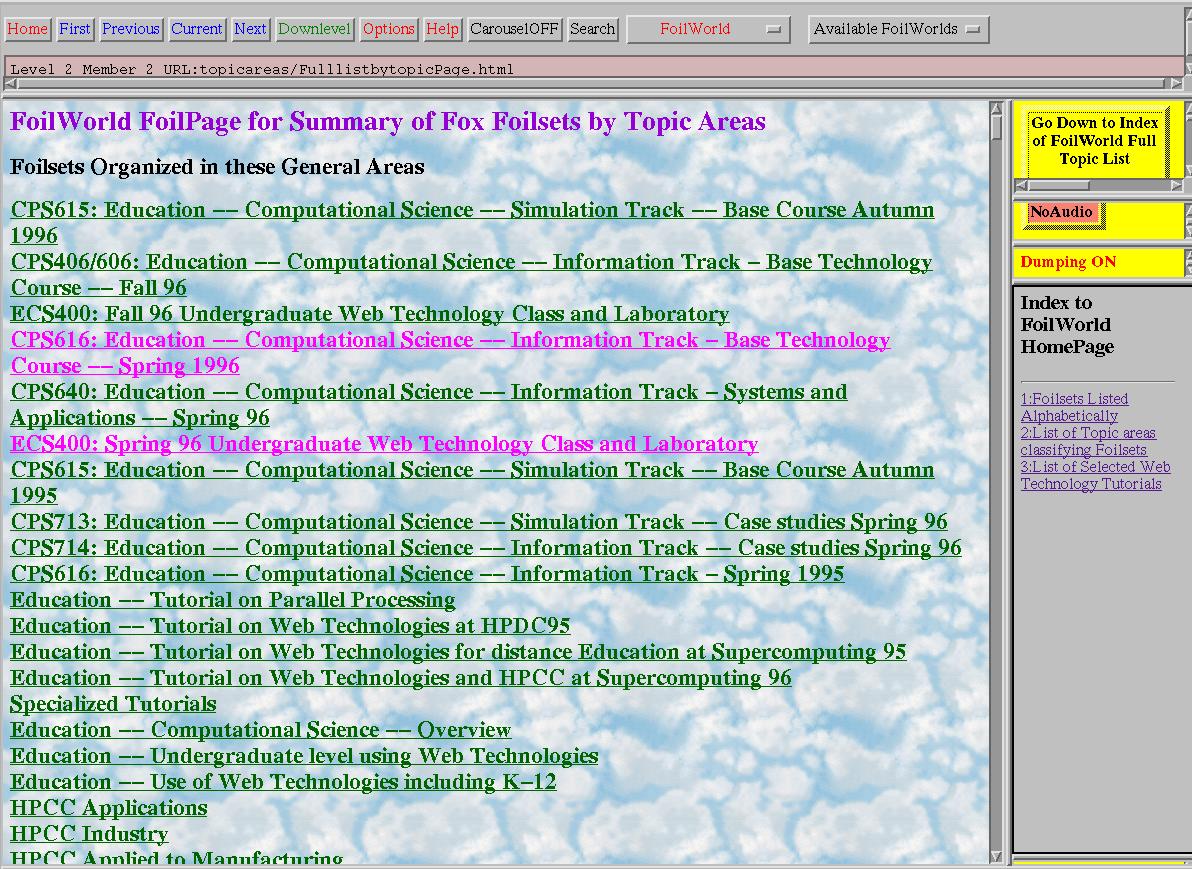
Task: Open the distance Education at Supercomputing 95 tutorial link
Action: [458, 652]
